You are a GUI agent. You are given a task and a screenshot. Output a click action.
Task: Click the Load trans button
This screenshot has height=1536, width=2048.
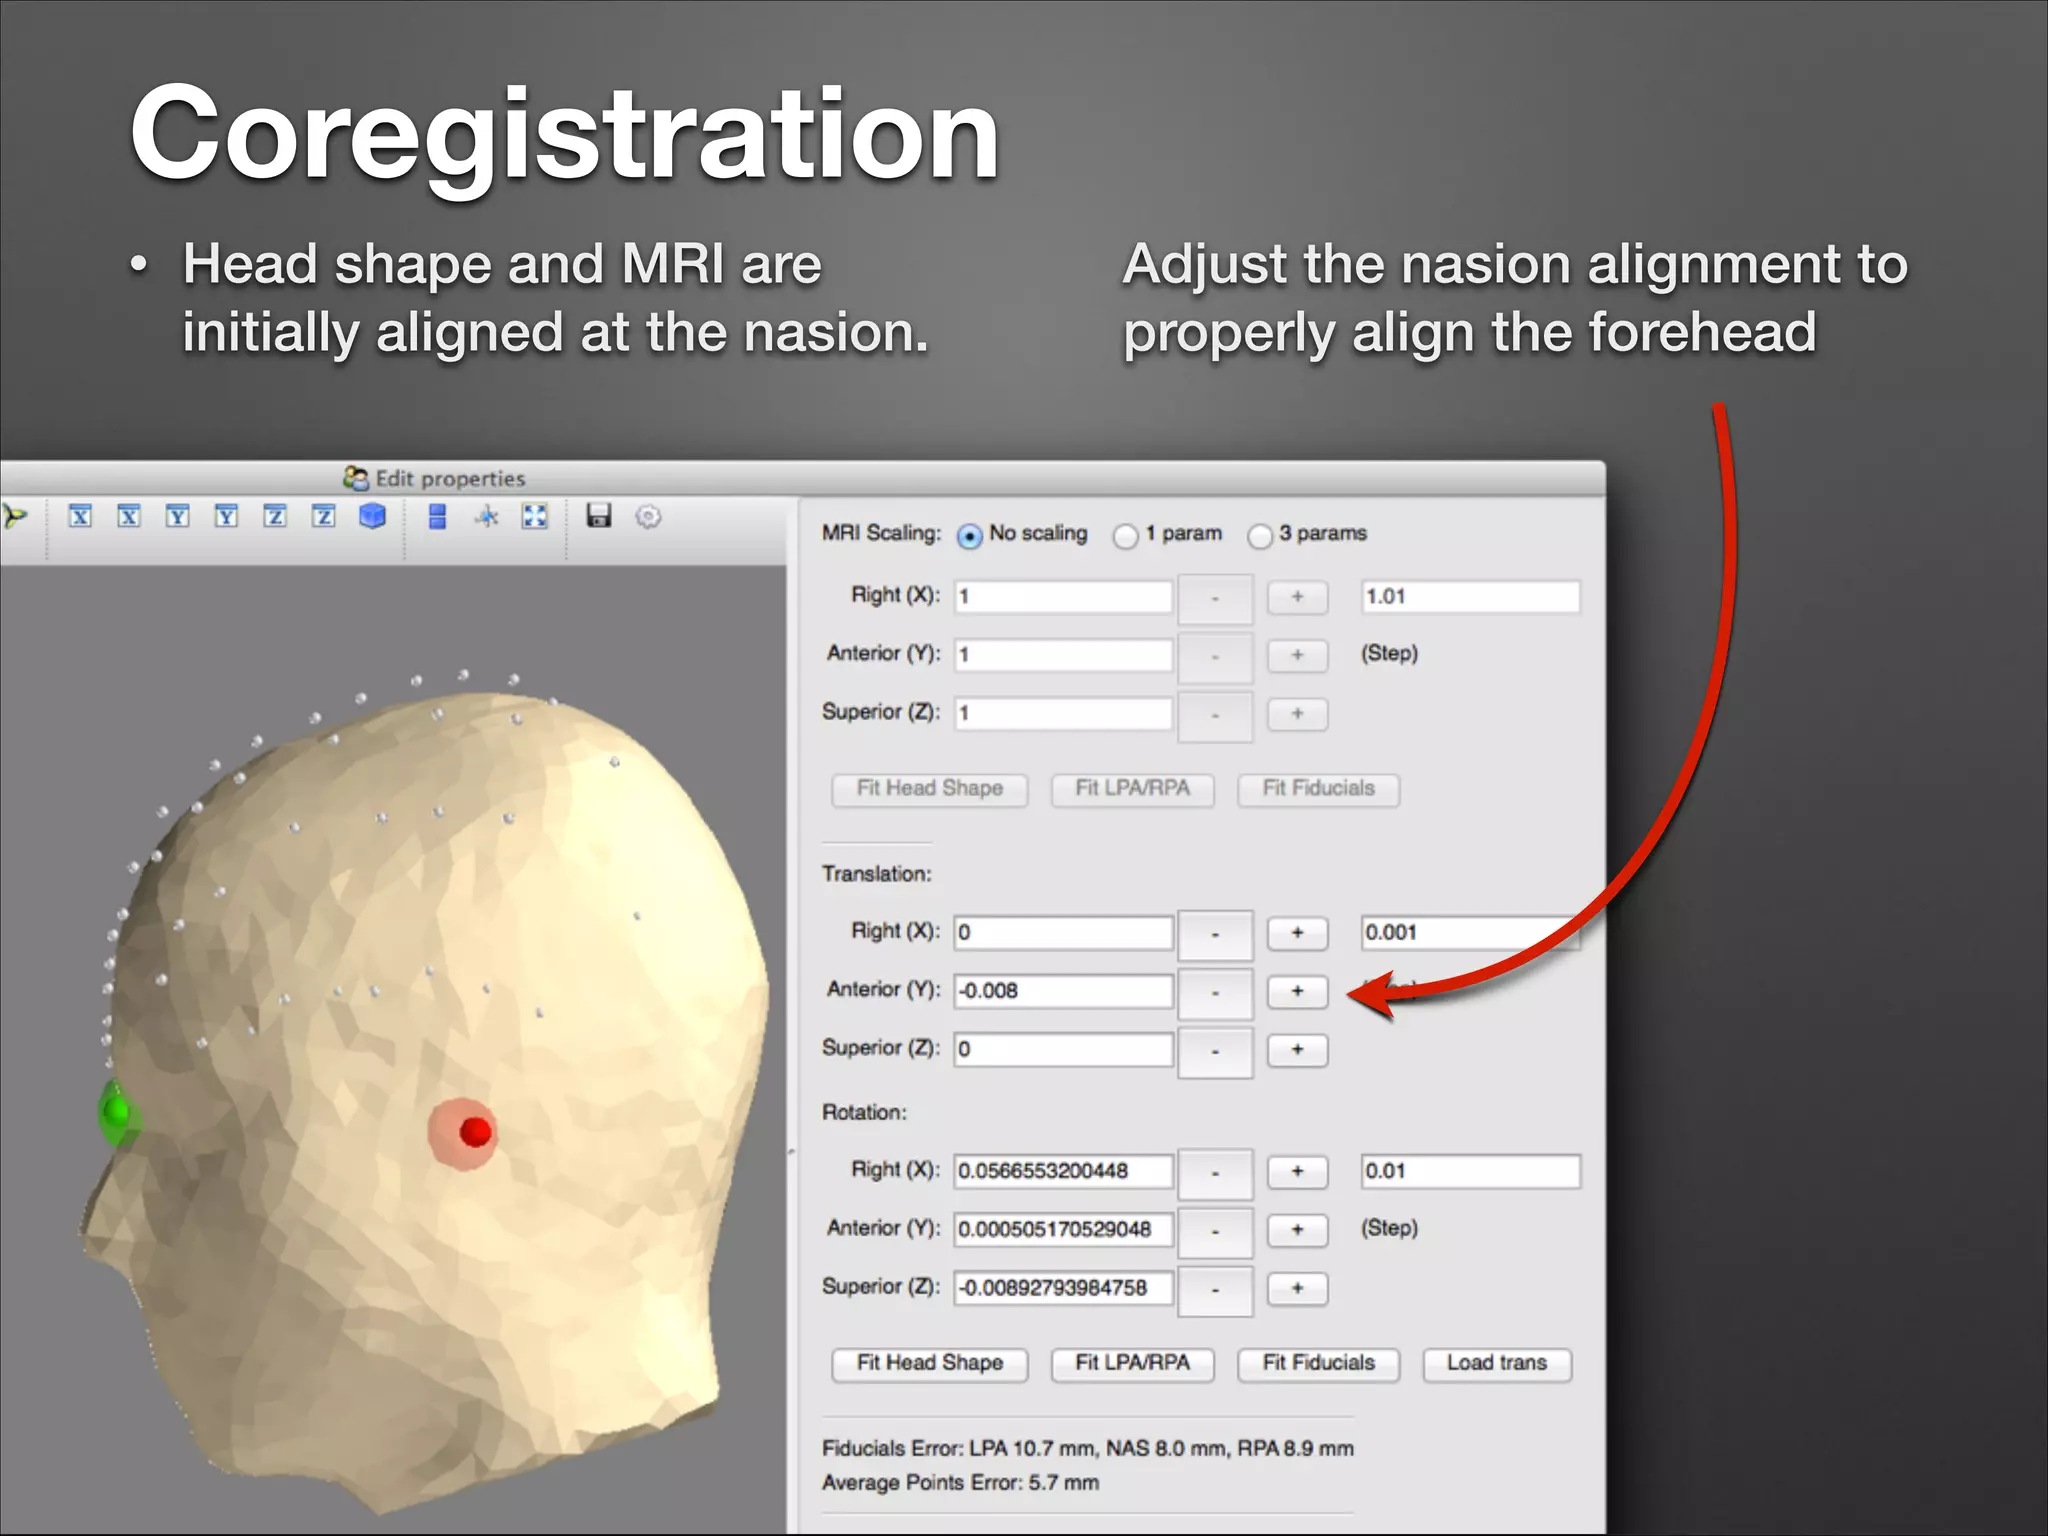tap(1496, 1363)
